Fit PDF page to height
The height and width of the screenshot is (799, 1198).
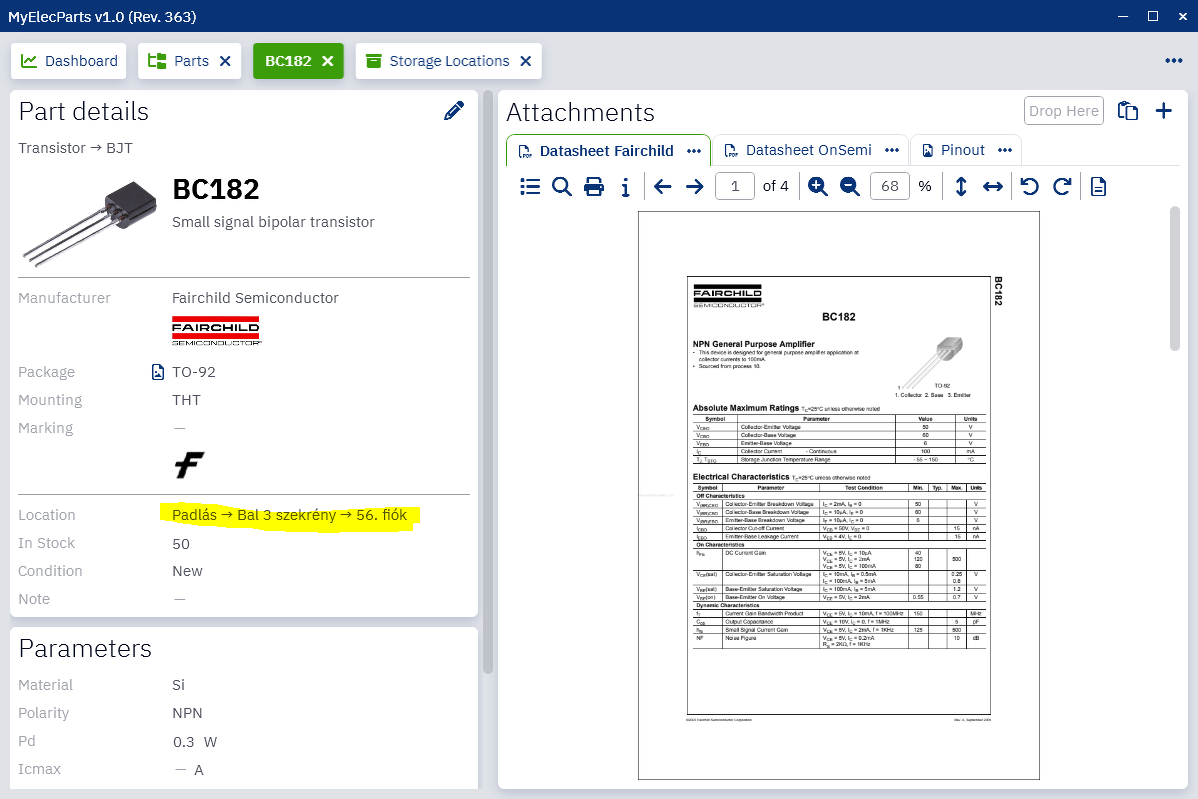(x=960, y=186)
